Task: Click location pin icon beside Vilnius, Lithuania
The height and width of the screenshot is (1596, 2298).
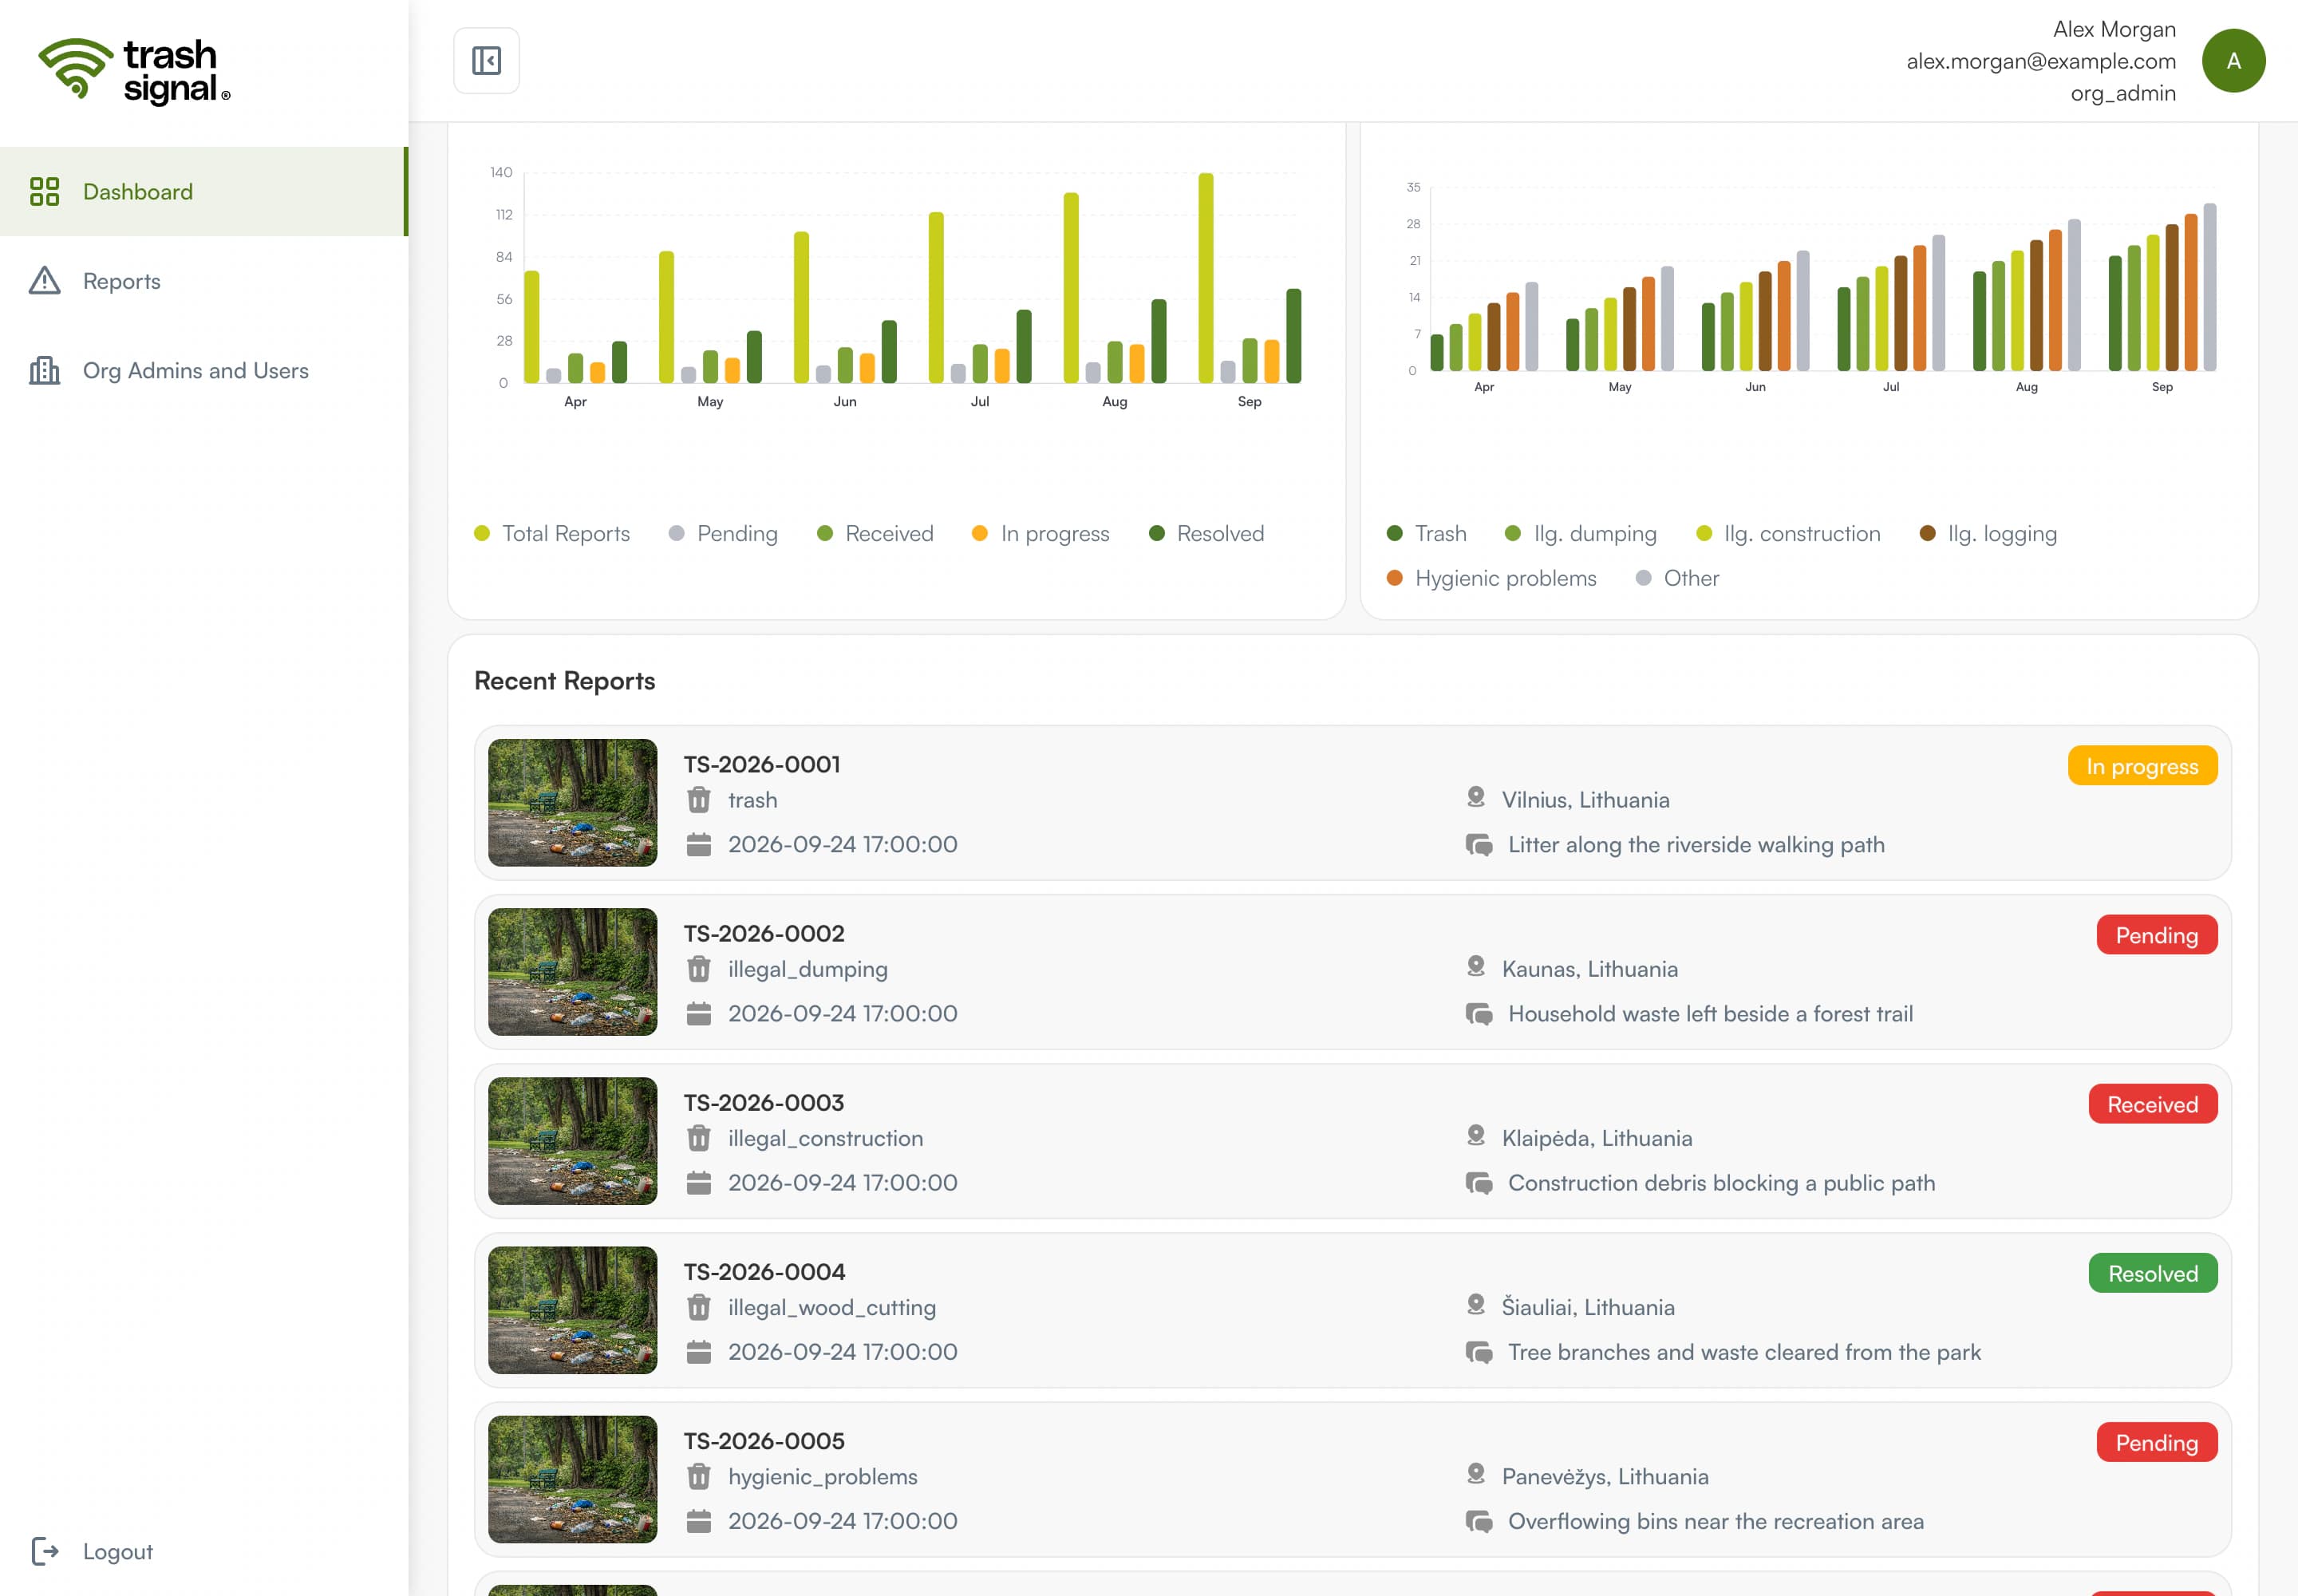Action: coord(1475,798)
